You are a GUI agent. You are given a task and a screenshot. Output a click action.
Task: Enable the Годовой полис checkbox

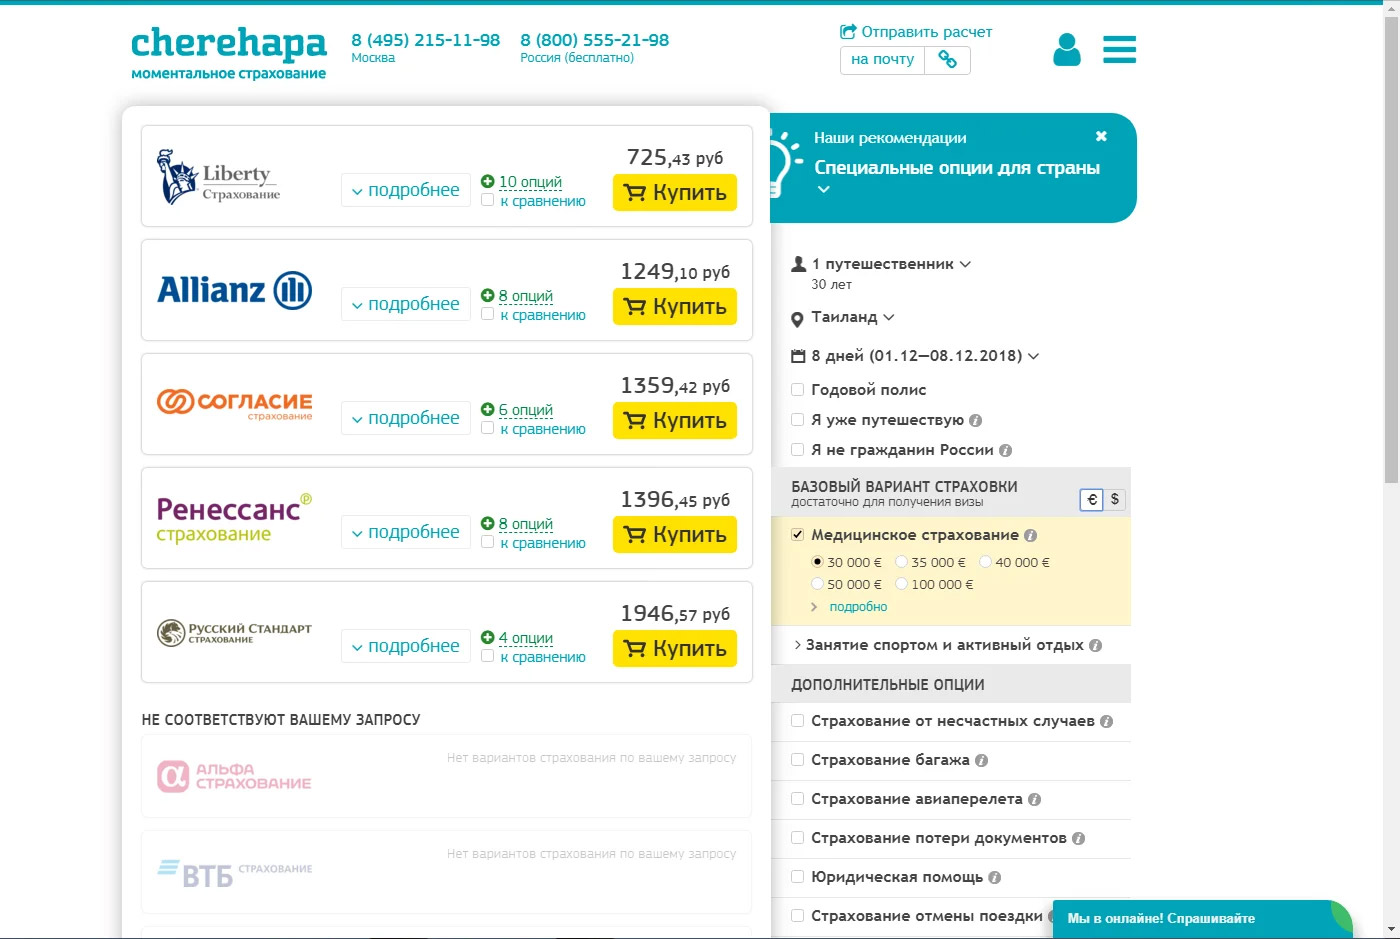798,390
